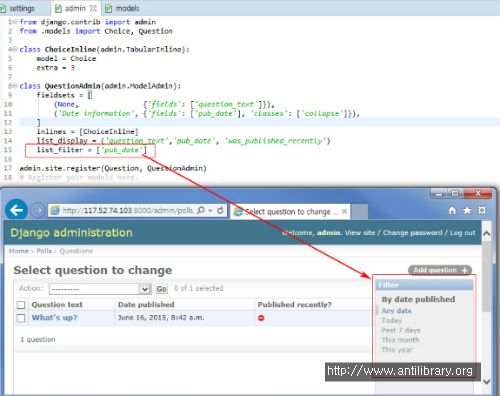Sort by Date published column header
Screen dimensions: 500x396
(146, 305)
